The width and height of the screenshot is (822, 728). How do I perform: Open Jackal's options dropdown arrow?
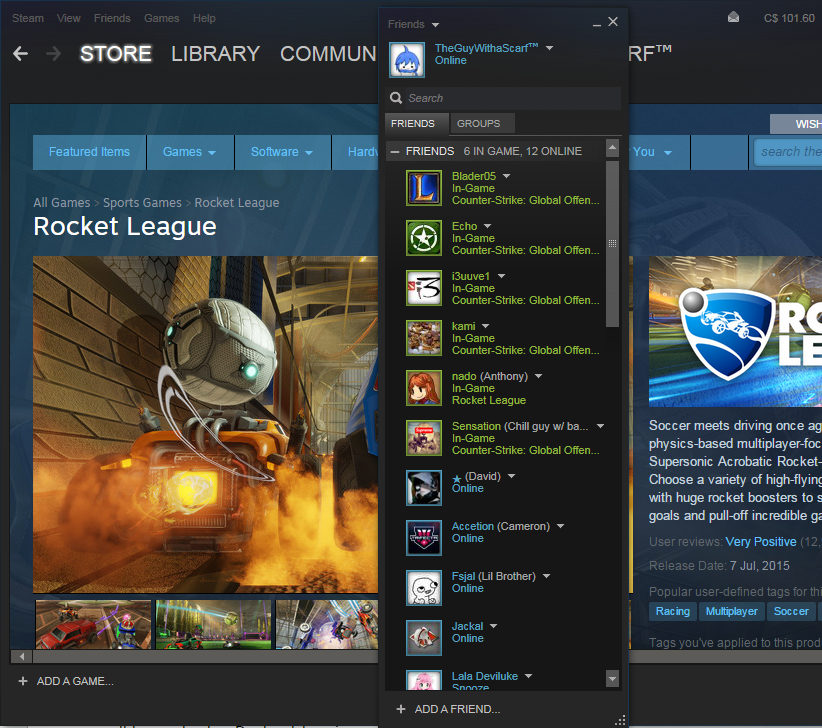point(493,626)
